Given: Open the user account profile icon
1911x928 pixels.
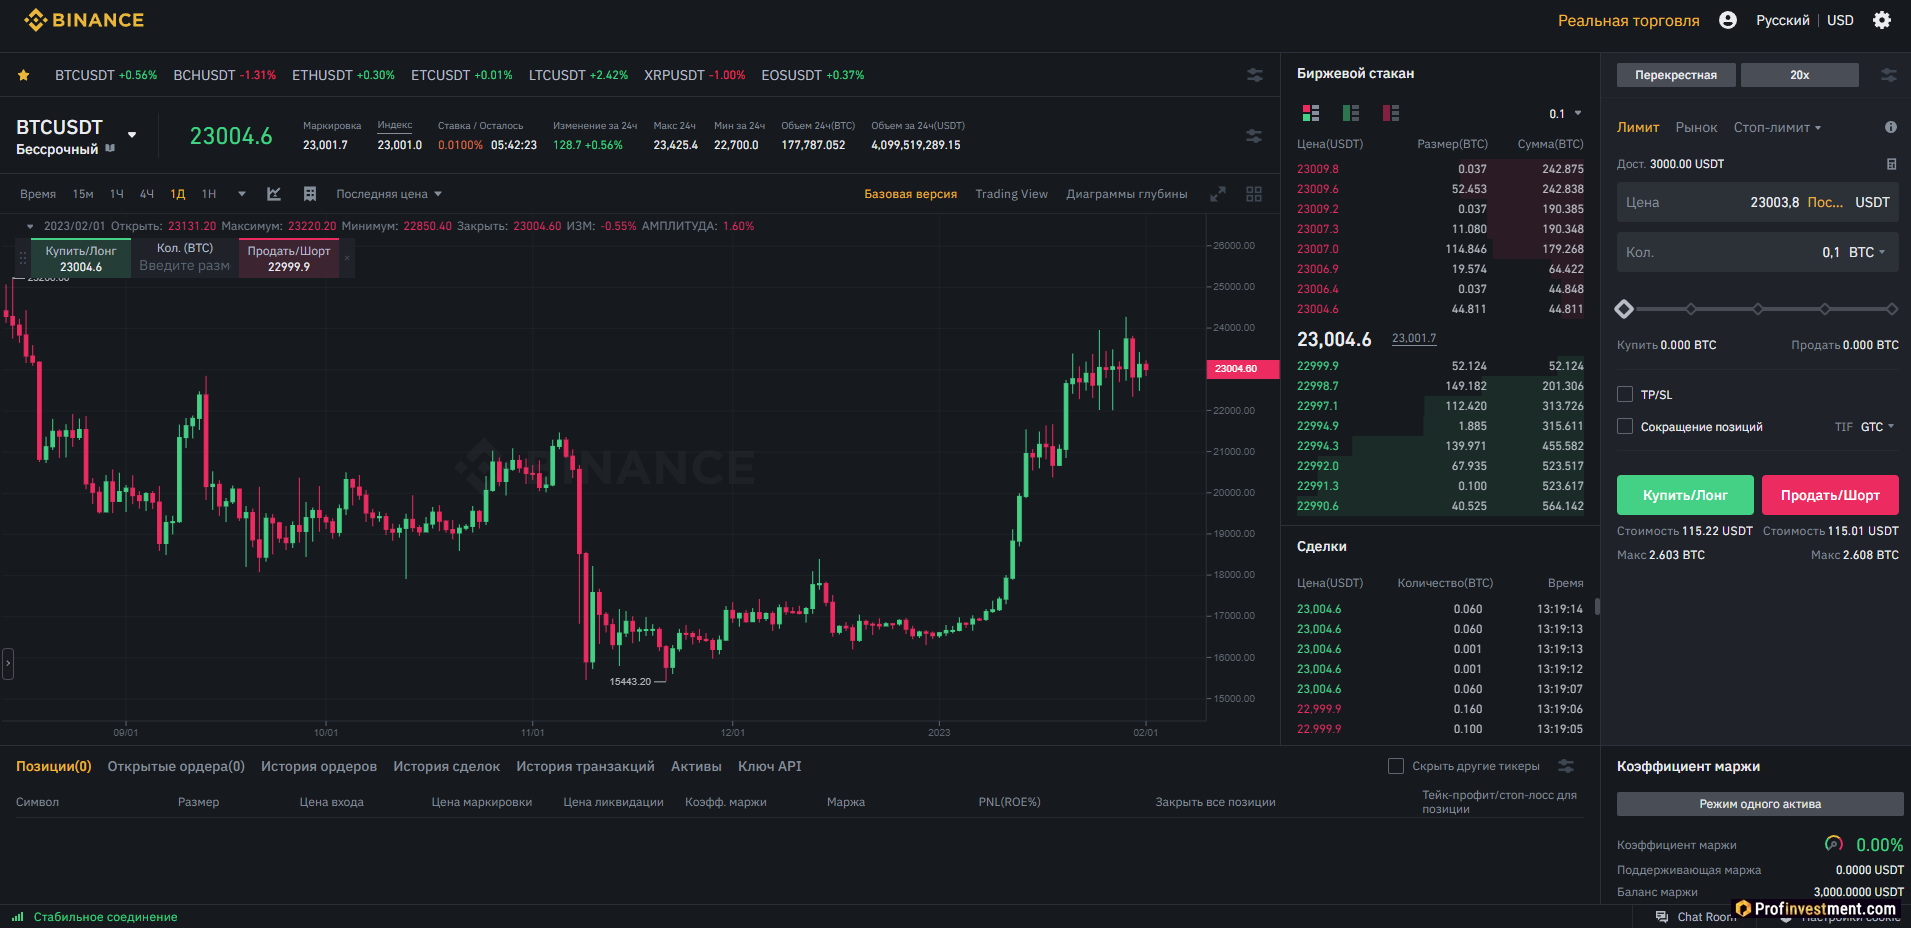Looking at the screenshot, I should pos(1728,20).
